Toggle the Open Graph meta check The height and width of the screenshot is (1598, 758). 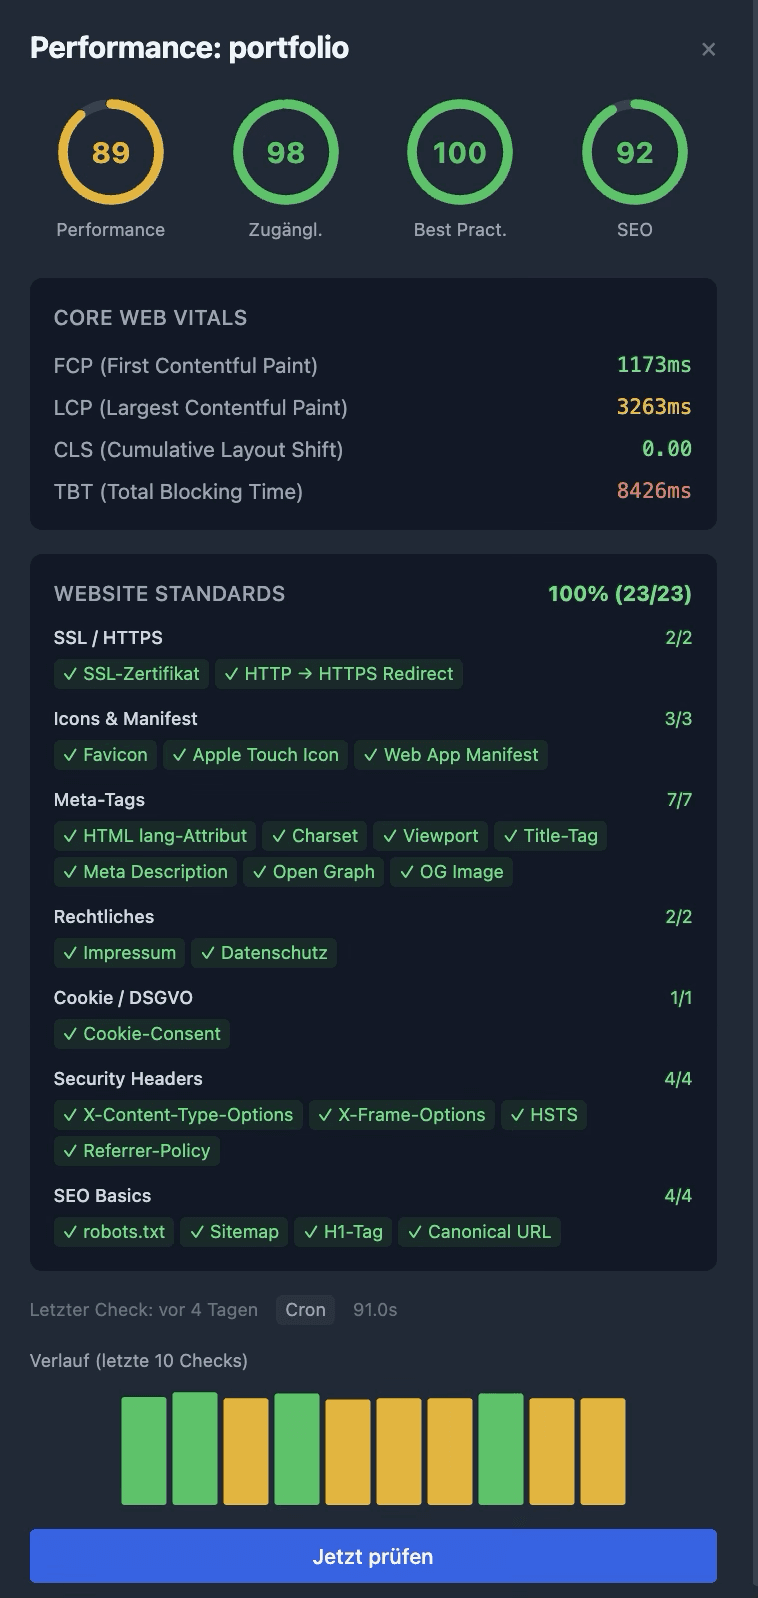tap(313, 871)
